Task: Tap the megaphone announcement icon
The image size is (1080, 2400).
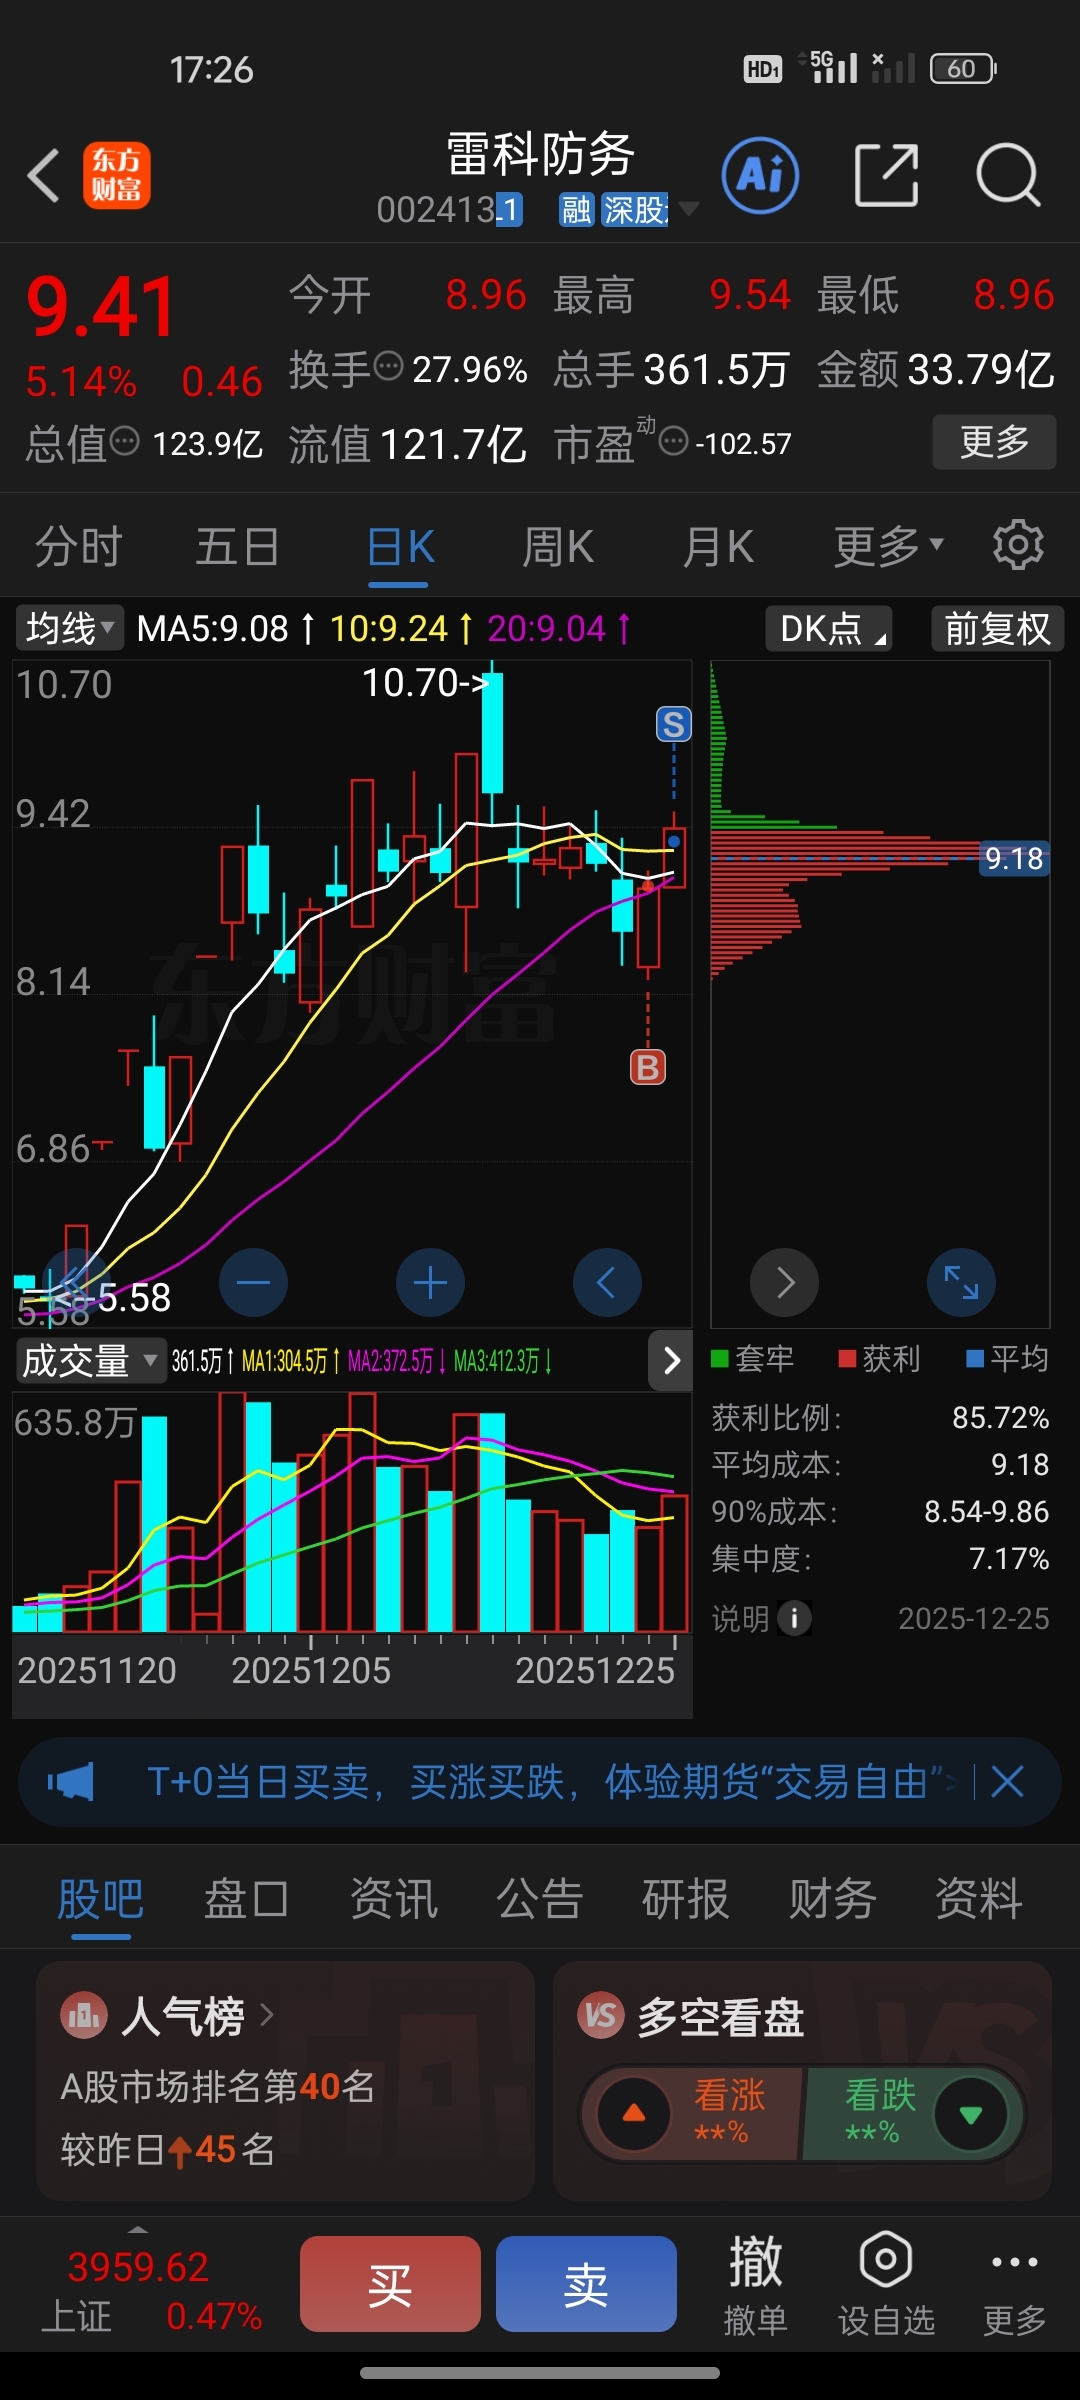Action: tap(70, 1781)
